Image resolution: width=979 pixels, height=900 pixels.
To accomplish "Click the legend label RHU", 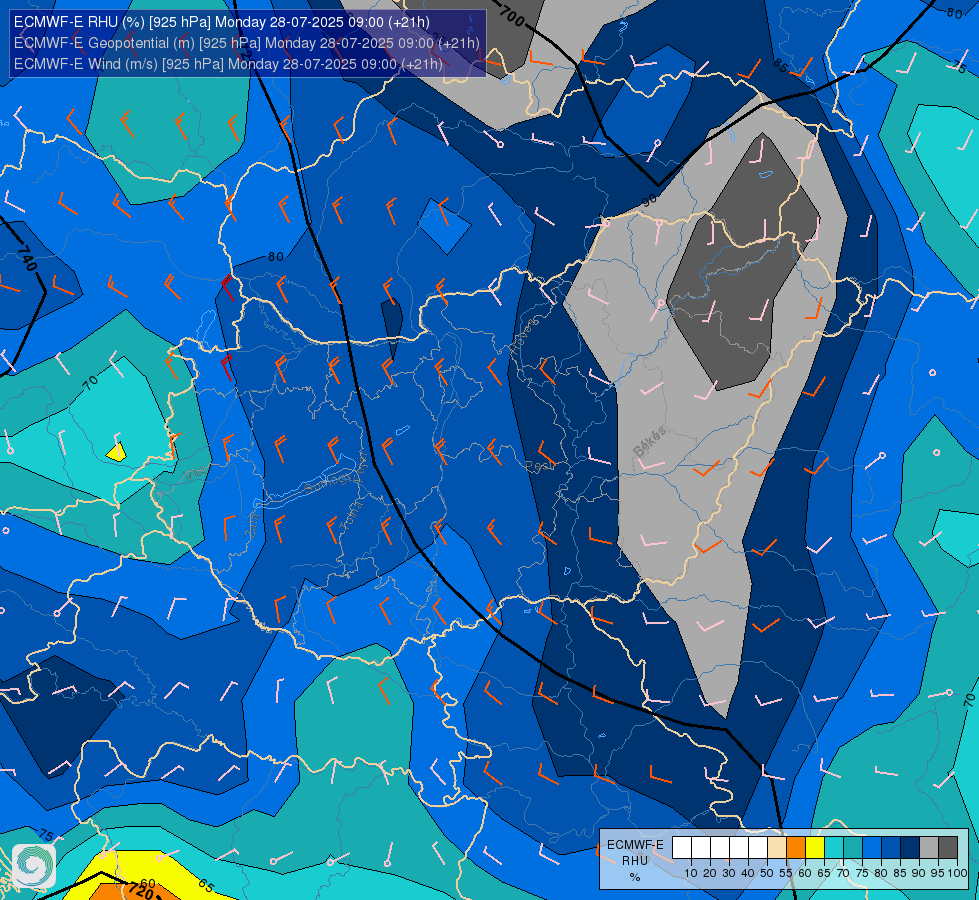I will tap(635, 861).
